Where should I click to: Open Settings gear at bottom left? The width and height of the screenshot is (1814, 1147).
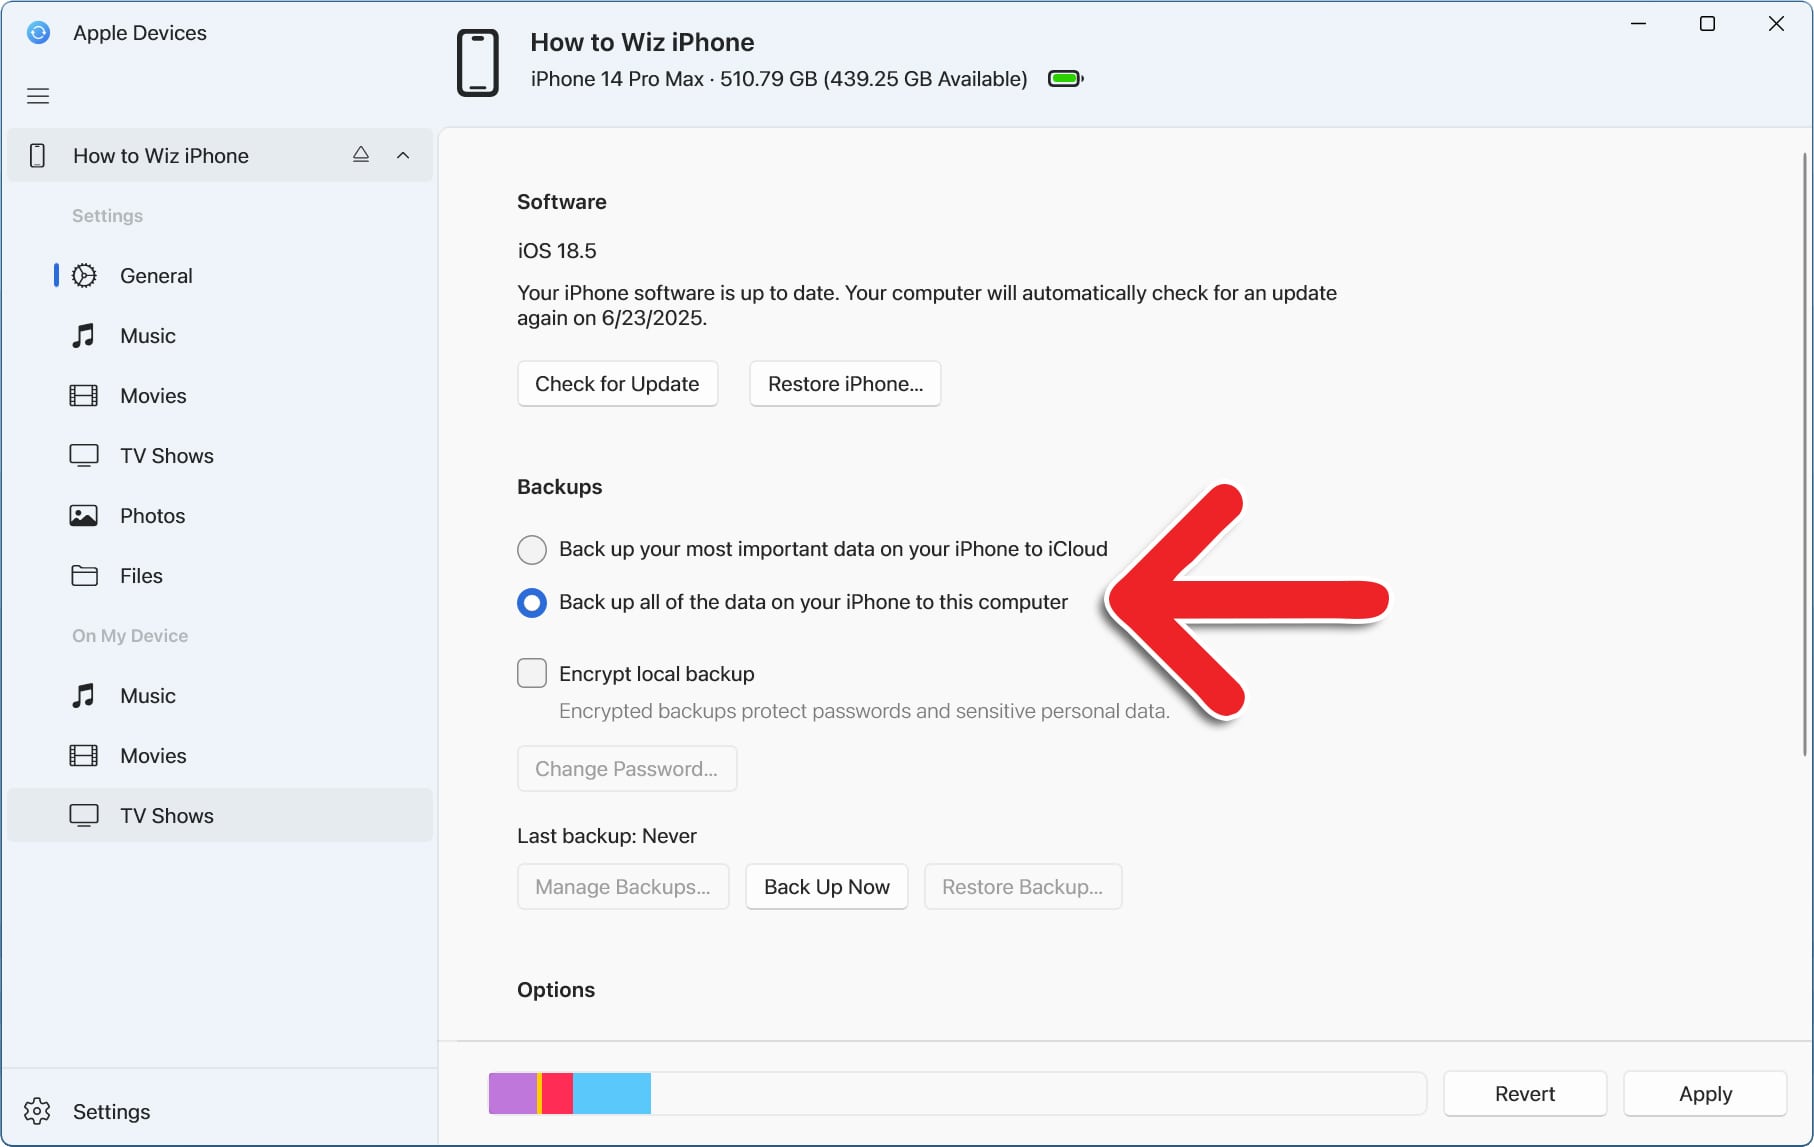[x=38, y=1111]
